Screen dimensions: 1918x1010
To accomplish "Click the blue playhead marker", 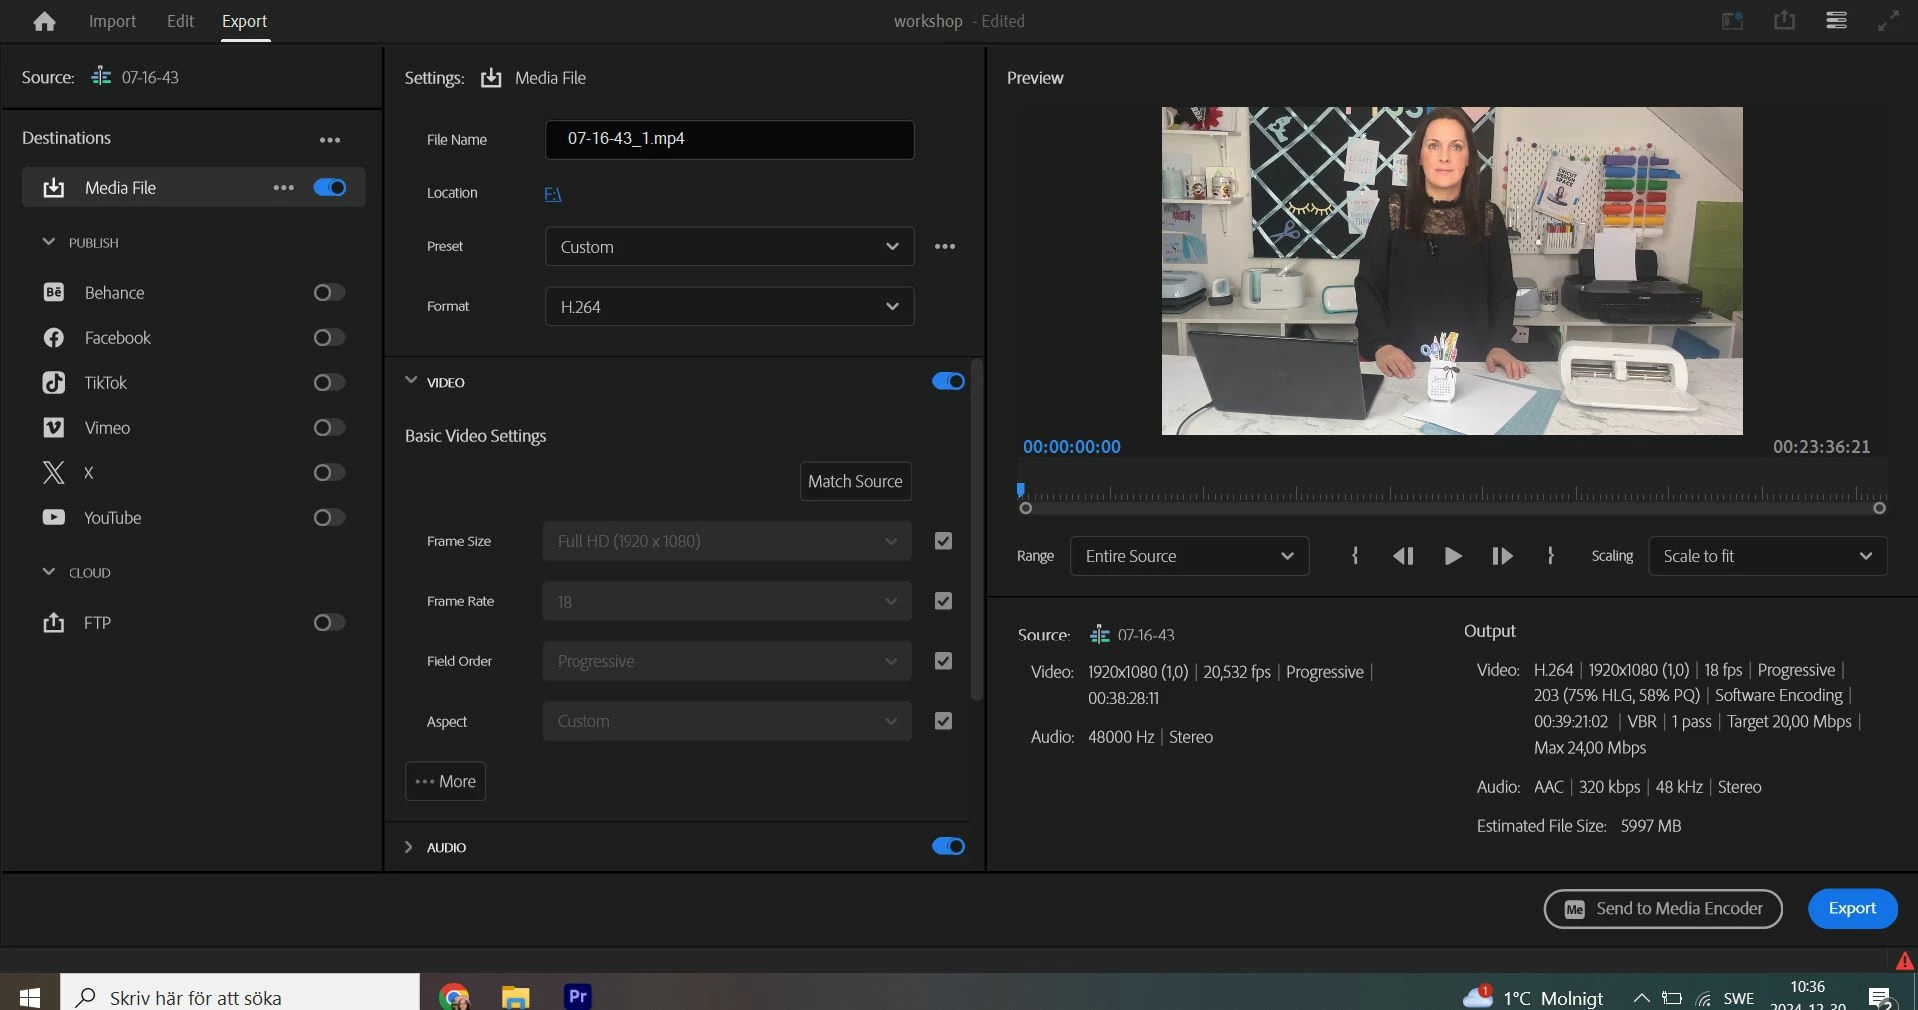I will pos(1020,490).
